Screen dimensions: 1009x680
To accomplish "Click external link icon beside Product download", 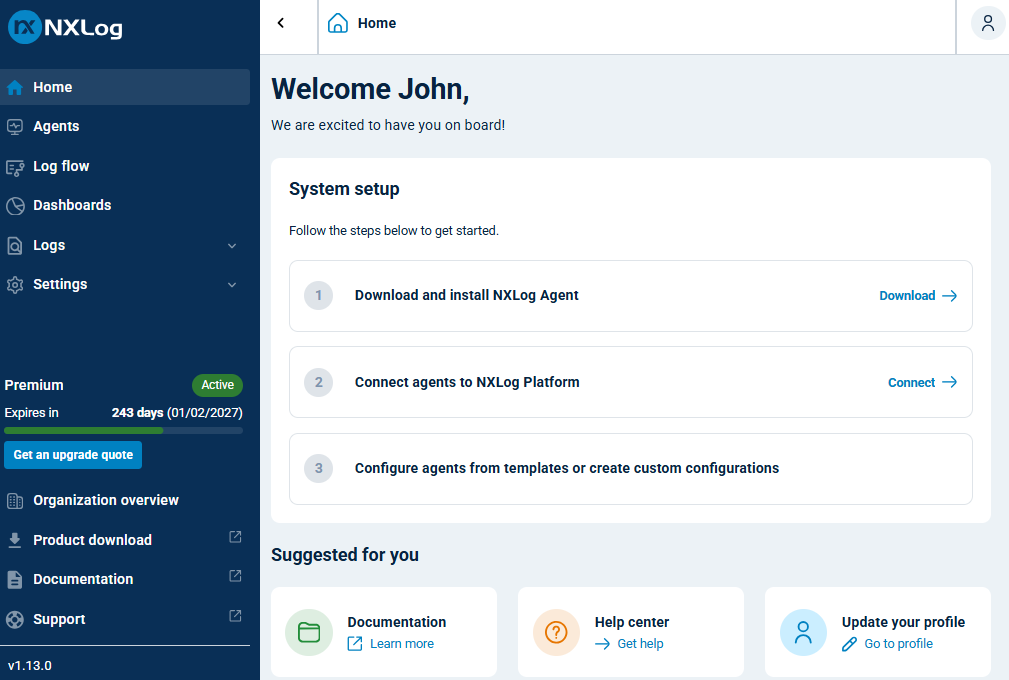I will 236,537.
